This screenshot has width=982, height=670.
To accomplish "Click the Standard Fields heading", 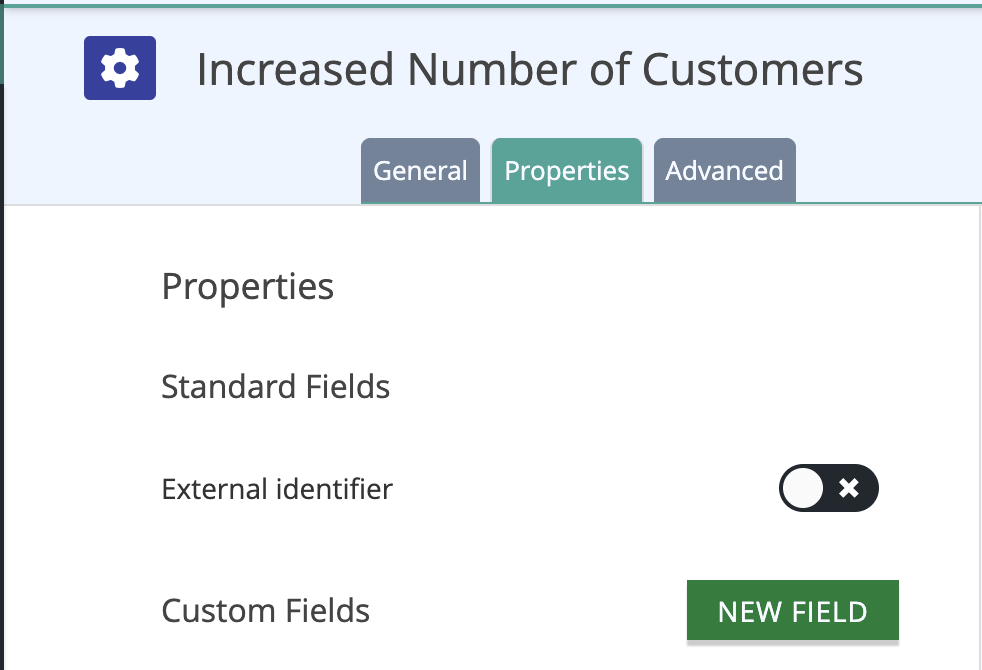I will [276, 386].
